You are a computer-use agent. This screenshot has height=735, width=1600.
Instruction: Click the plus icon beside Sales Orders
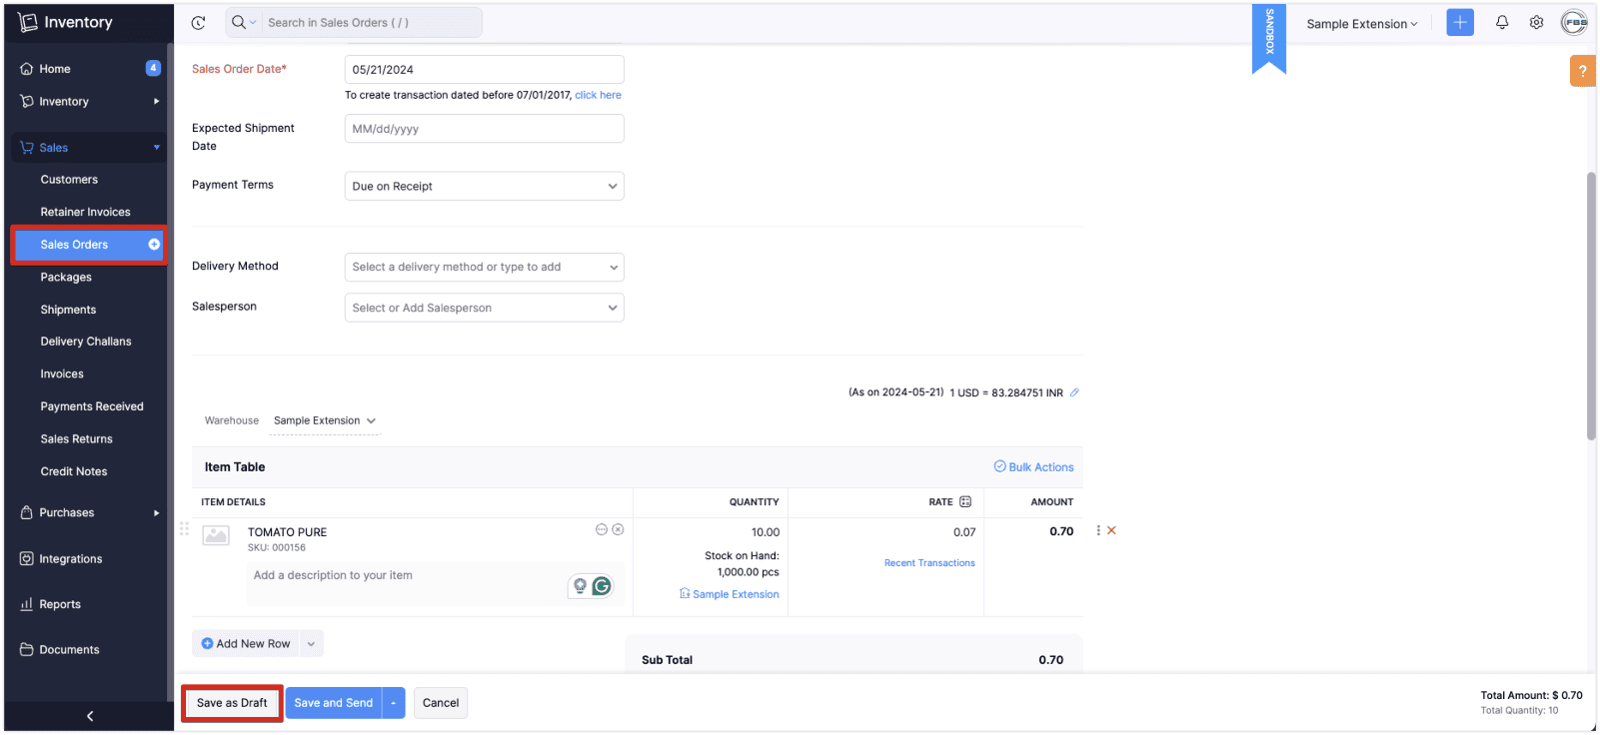[x=154, y=244]
